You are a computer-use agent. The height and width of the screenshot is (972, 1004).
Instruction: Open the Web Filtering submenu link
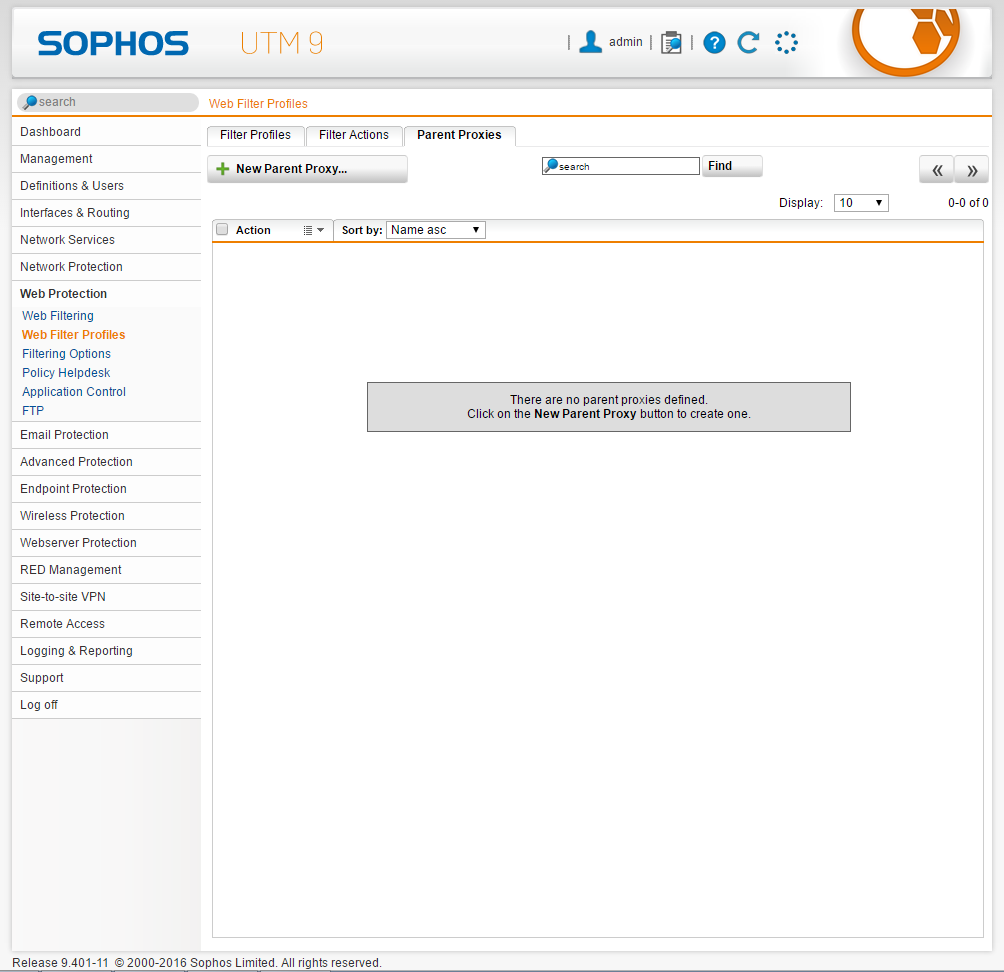[x=58, y=316]
